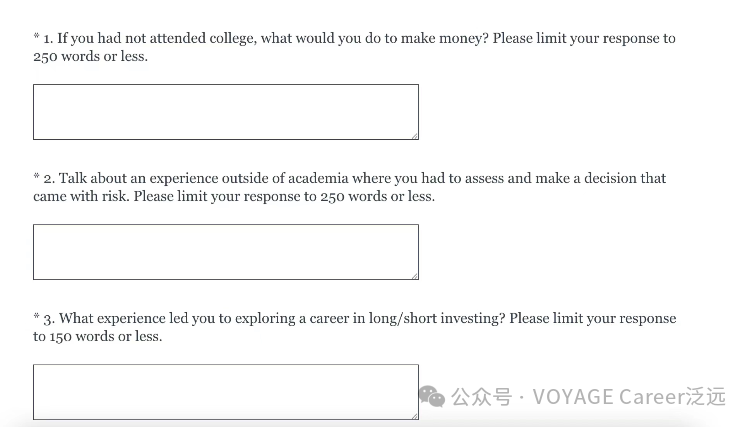Click the number "1." question label

click(x=47, y=39)
